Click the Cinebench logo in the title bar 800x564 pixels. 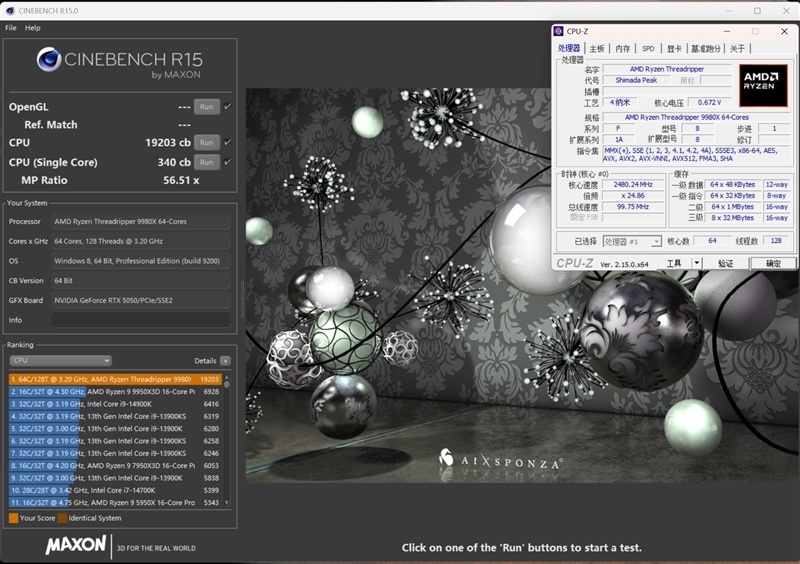point(9,9)
